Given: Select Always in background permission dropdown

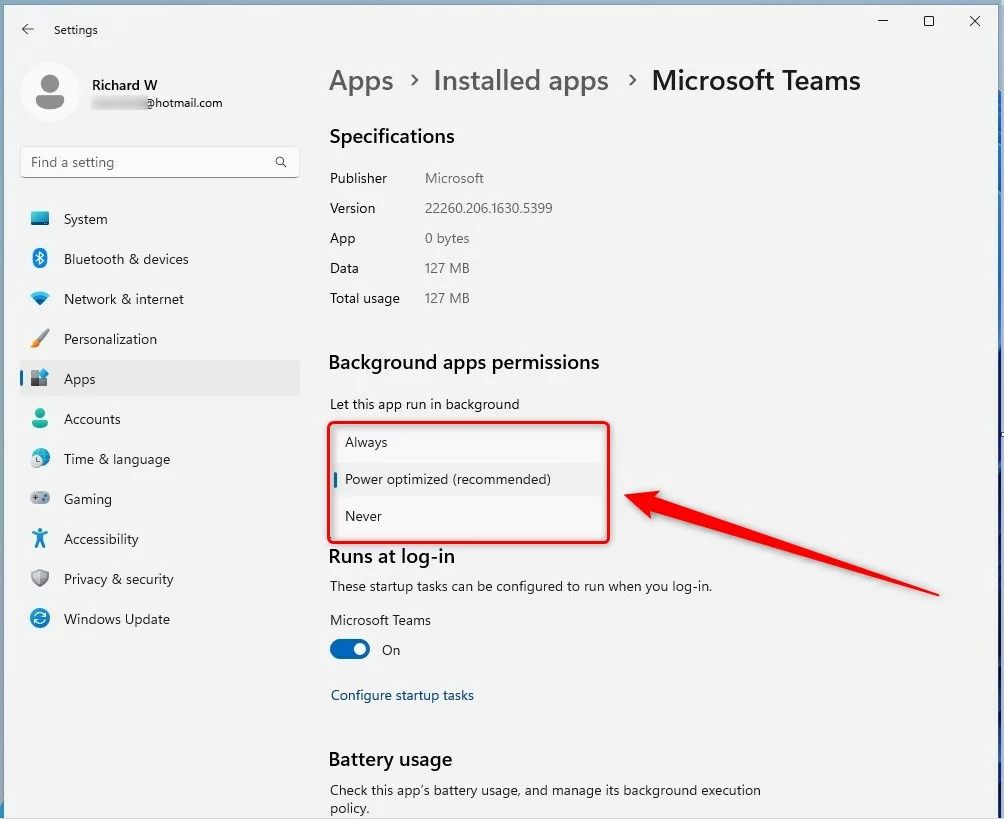Looking at the screenshot, I should (367, 442).
